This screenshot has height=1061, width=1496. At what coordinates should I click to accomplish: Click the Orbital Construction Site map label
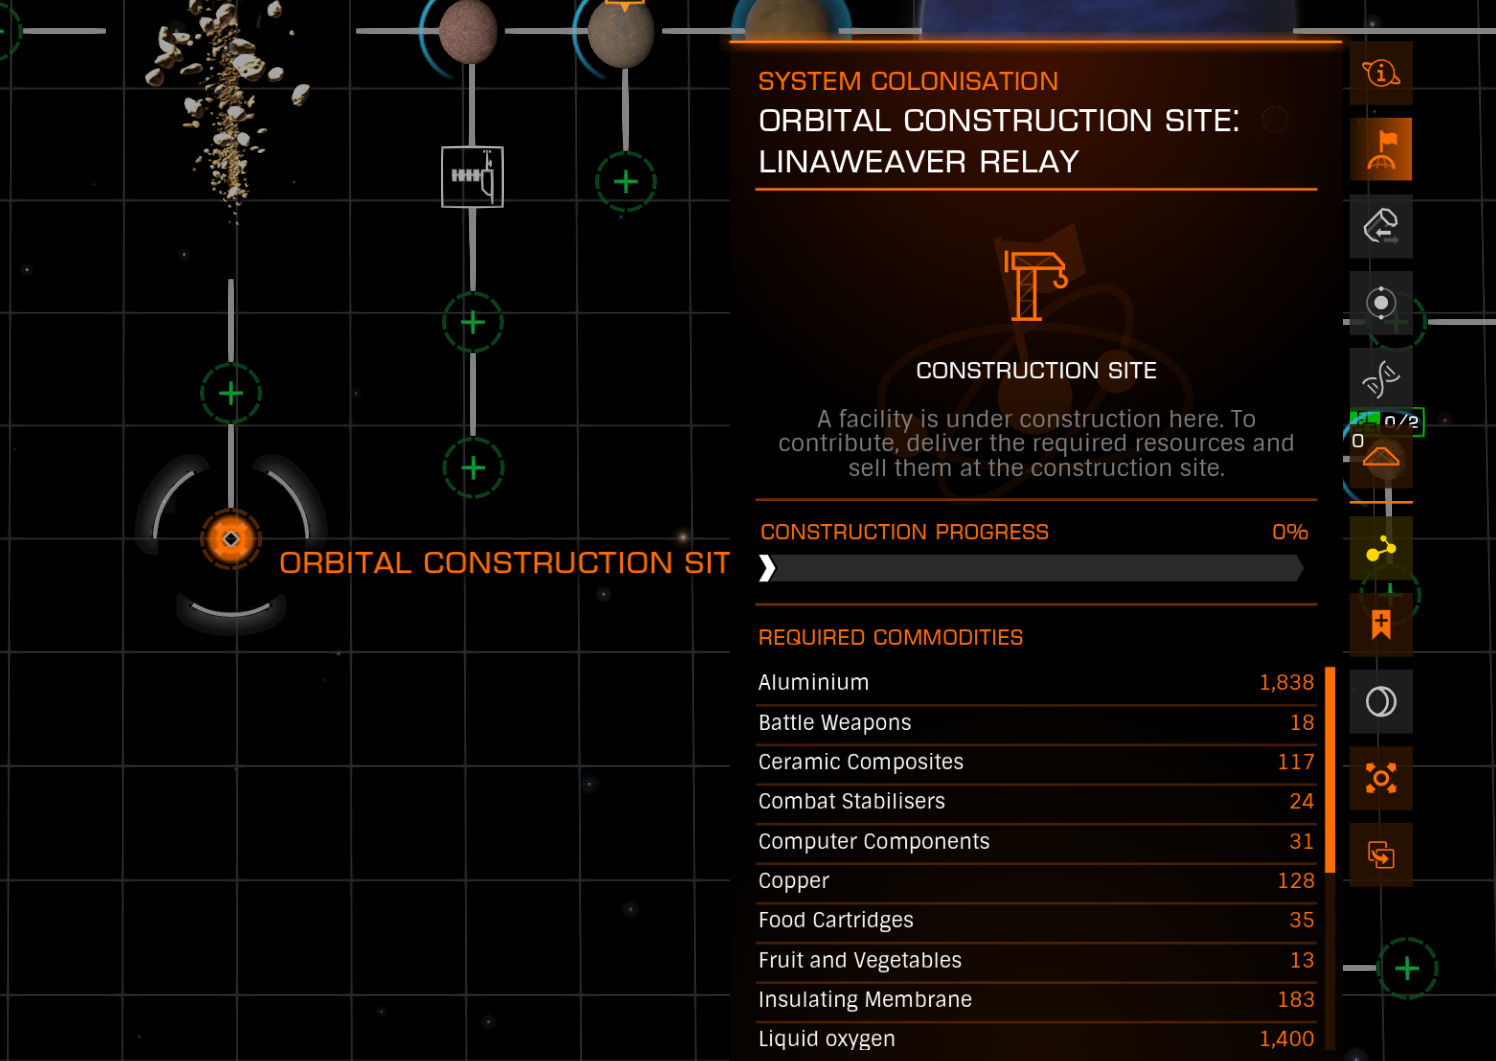(504, 563)
